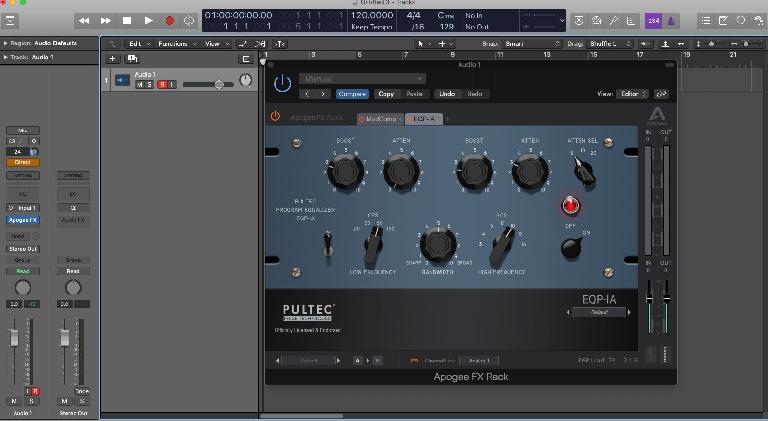Mute the Audio 1 track header
This screenshot has height=421, width=768.
pyautogui.click(x=140, y=85)
